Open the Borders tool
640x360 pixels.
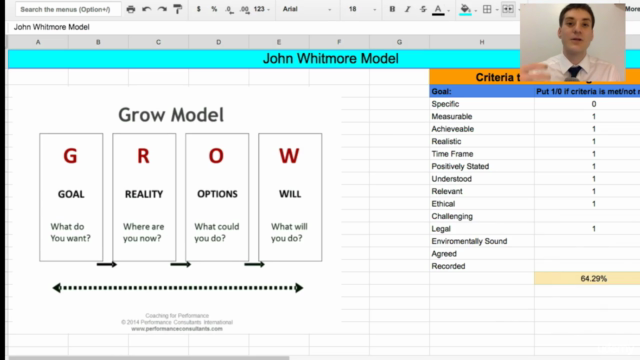[487, 9]
